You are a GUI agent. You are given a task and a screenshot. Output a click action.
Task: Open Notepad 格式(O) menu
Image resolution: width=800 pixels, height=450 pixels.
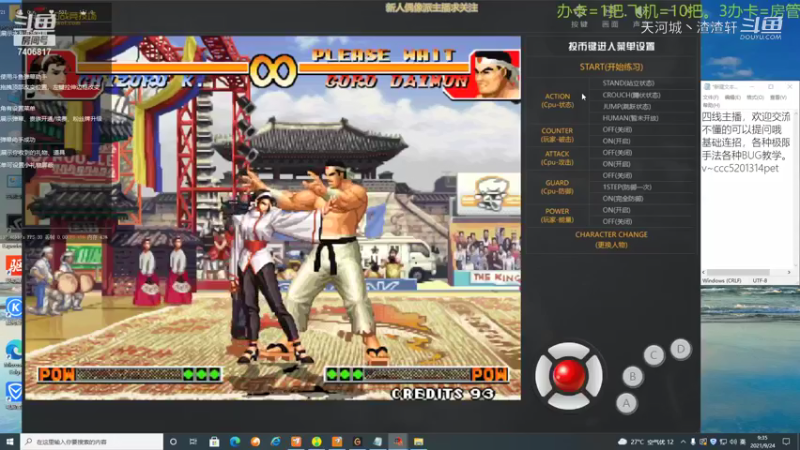click(755, 97)
